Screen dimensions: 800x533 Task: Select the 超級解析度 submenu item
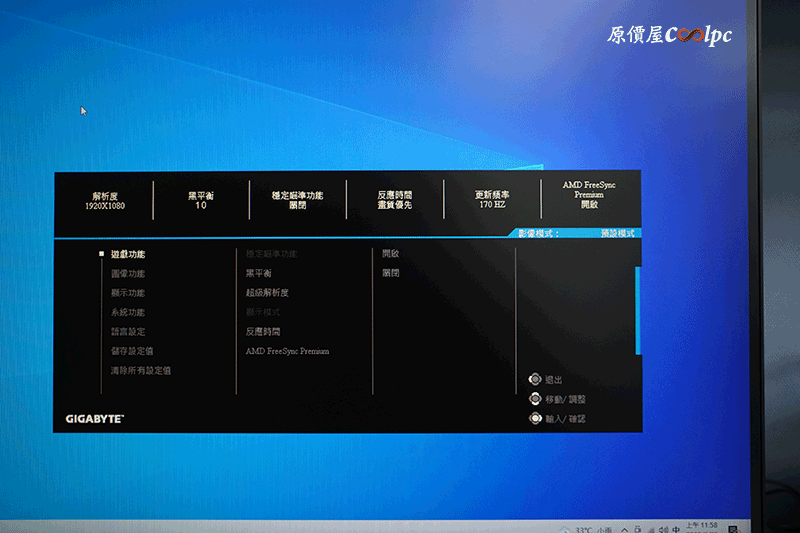pos(267,293)
